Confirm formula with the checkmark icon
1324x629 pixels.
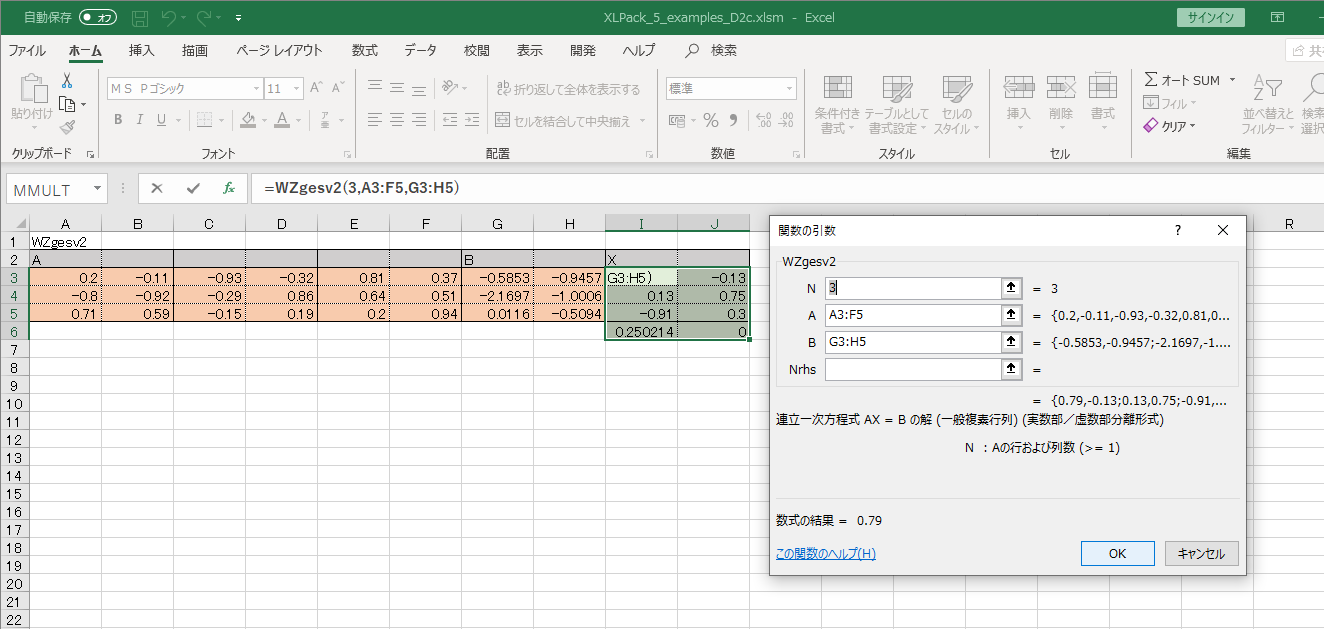click(x=193, y=188)
